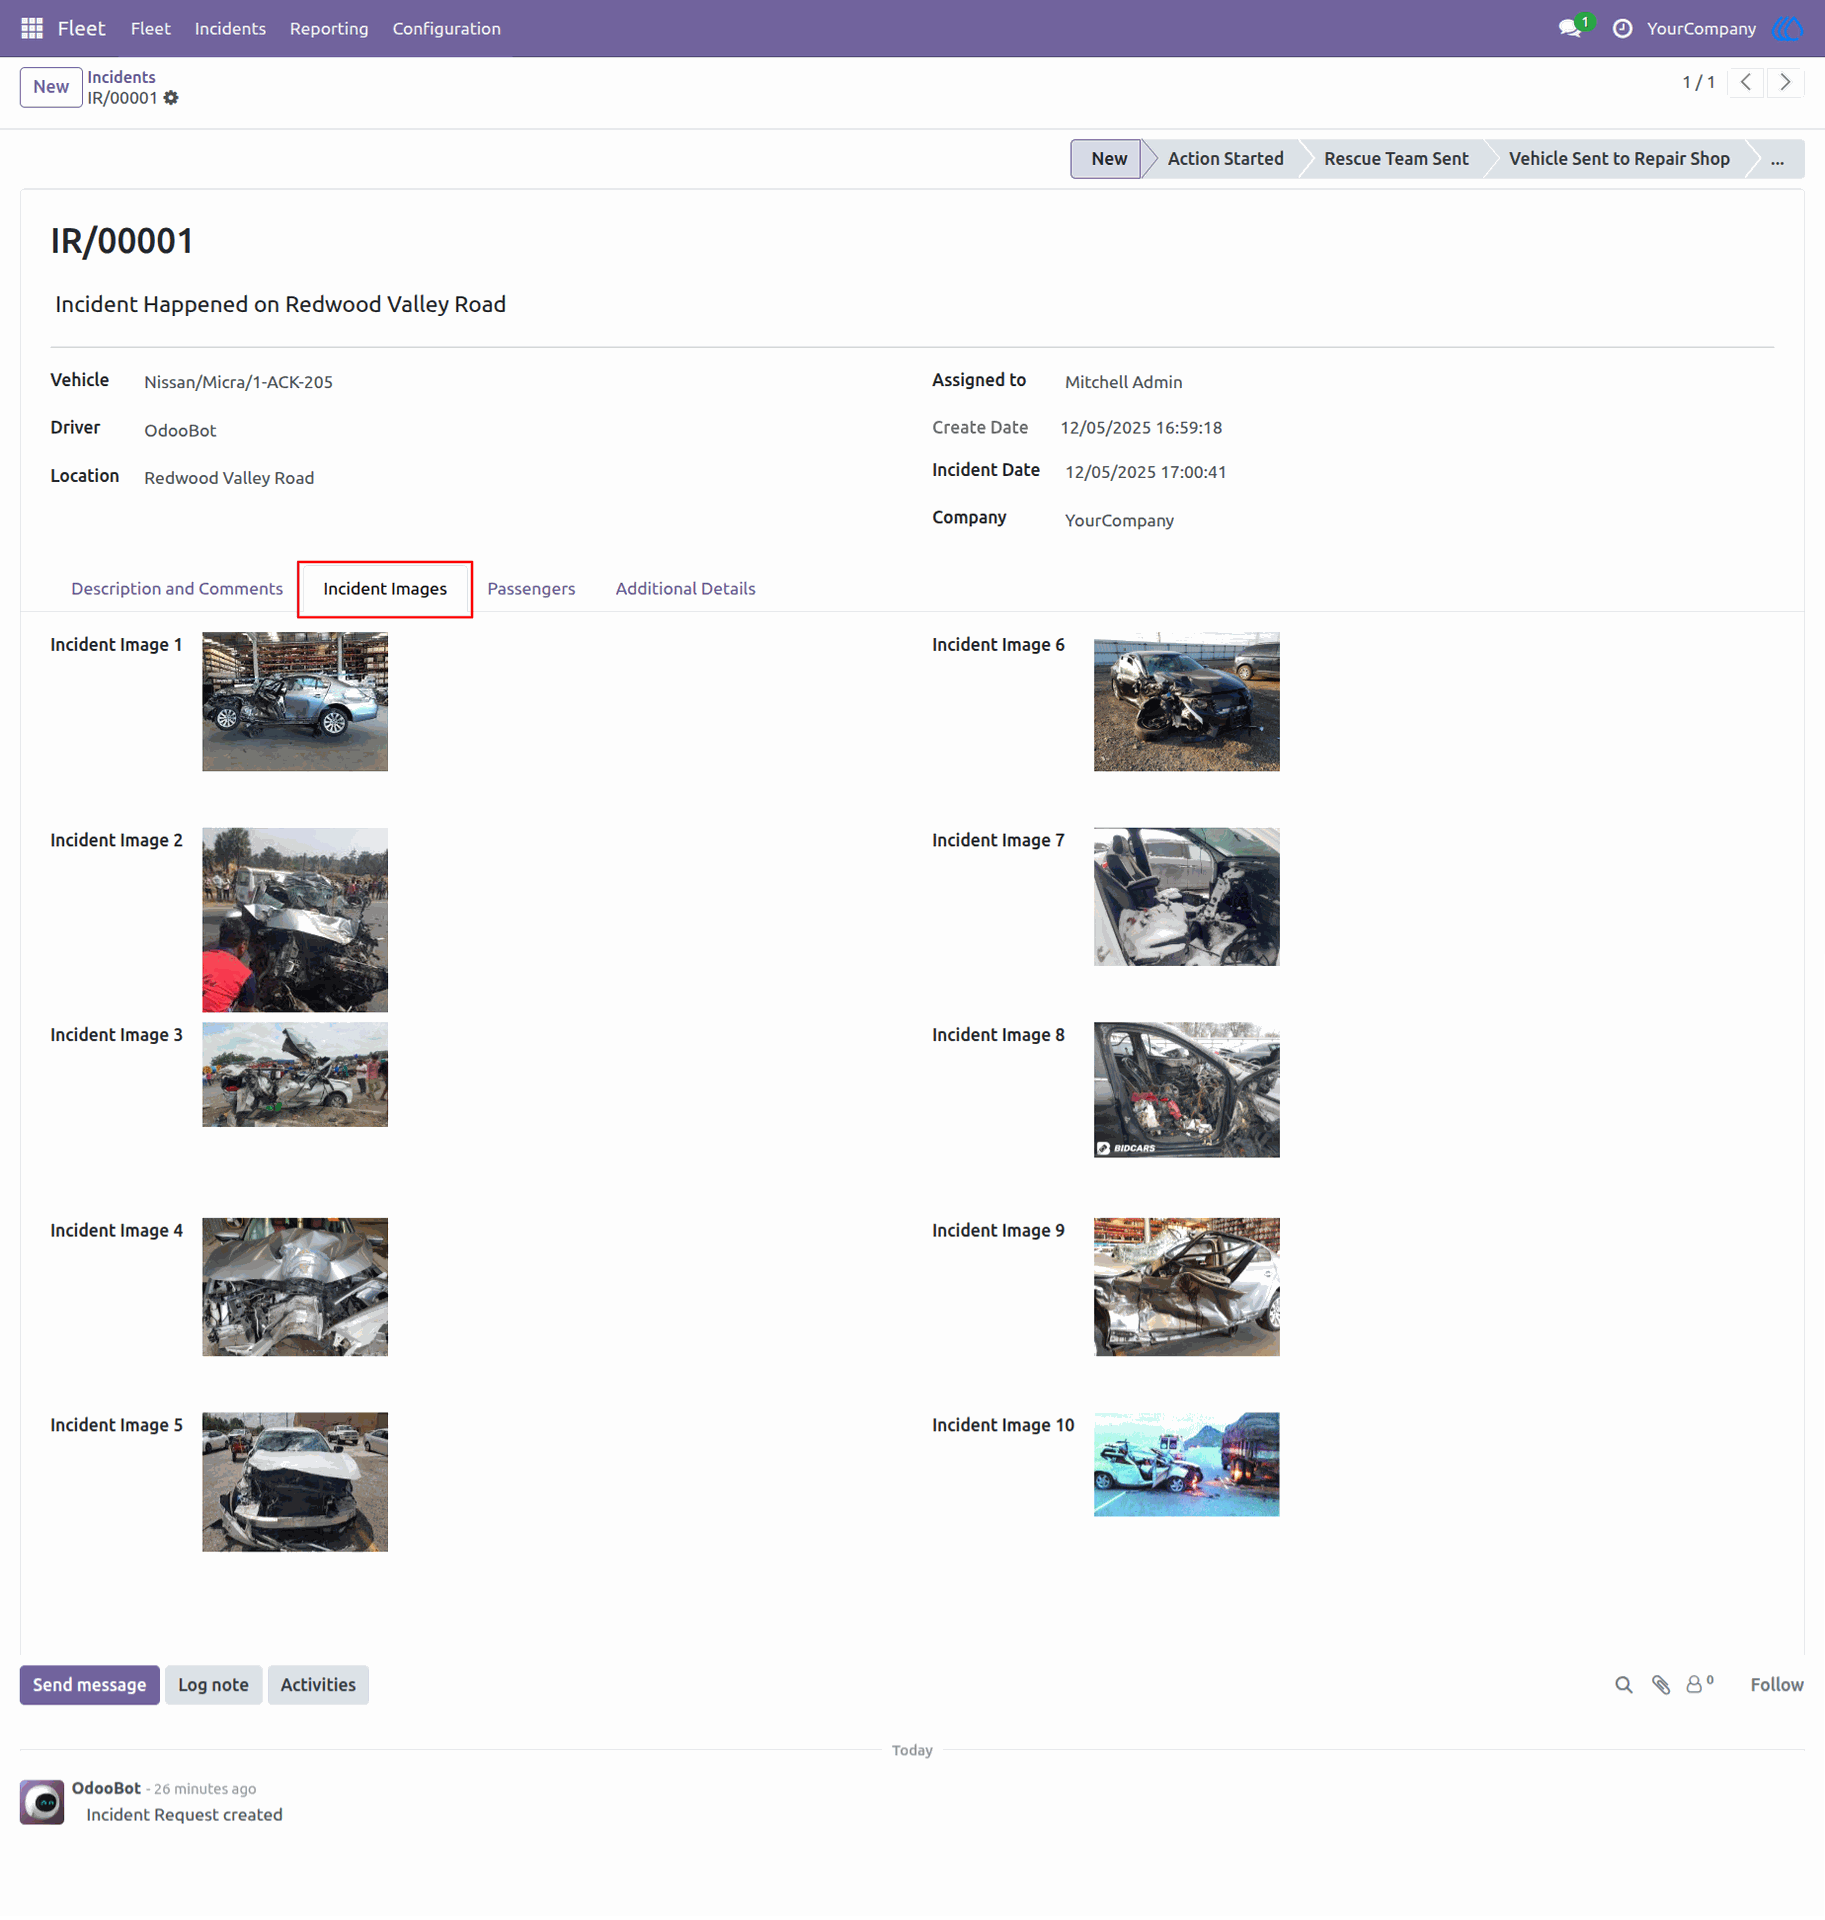Switch to Passengers tab
The image size is (1825, 1920).
[x=531, y=588]
